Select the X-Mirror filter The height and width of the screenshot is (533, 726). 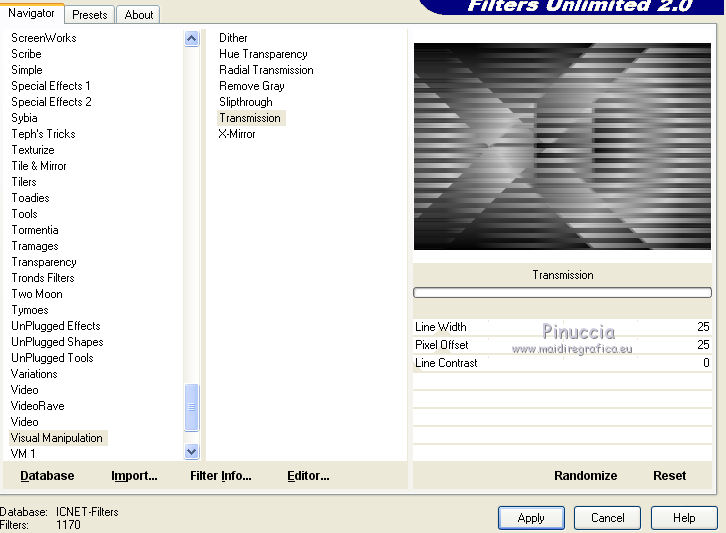[x=237, y=134]
